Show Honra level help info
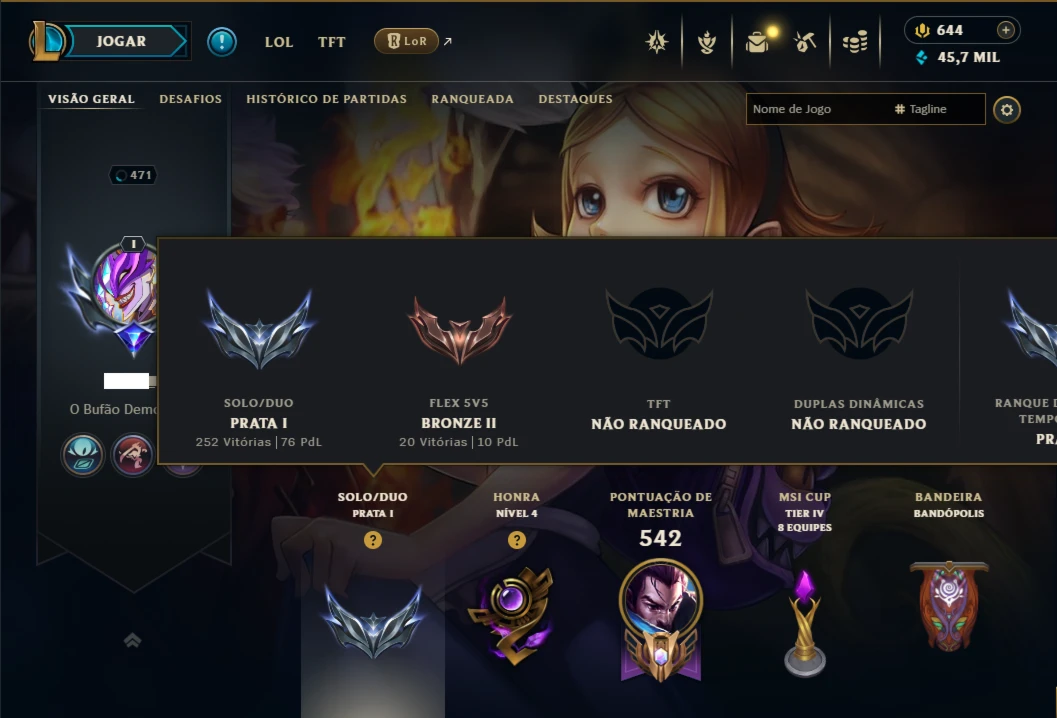The height and width of the screenshot is (718, 1057). click(x=516, y=540)
